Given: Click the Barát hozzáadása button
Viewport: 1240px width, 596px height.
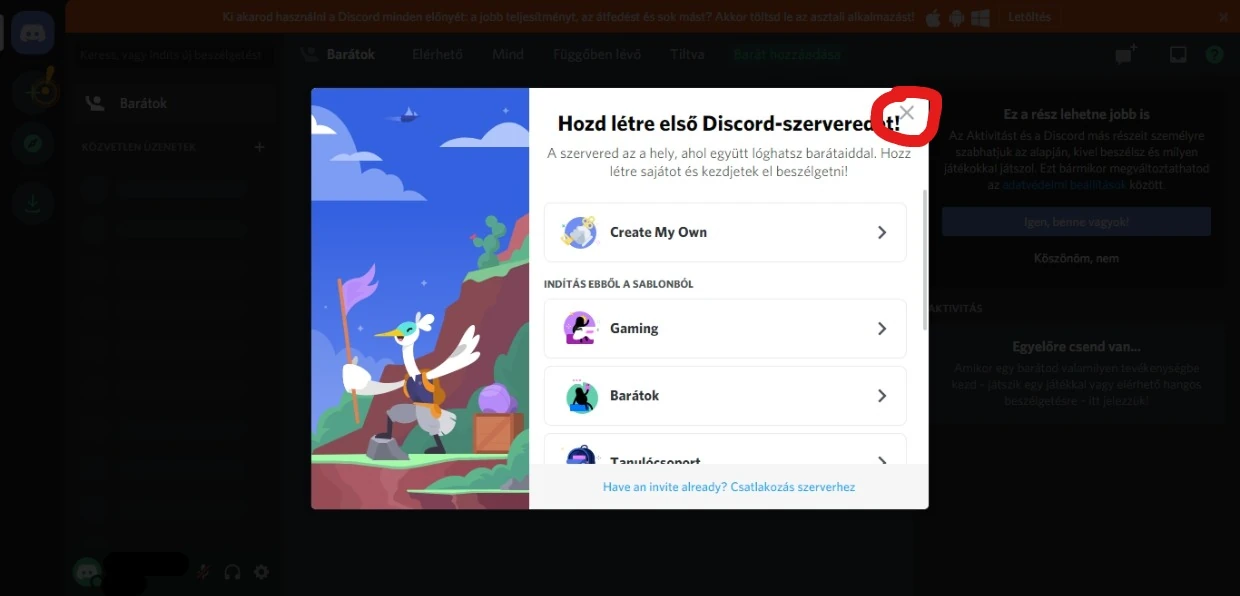Looking at the screenshot, I should coord(788,54).
